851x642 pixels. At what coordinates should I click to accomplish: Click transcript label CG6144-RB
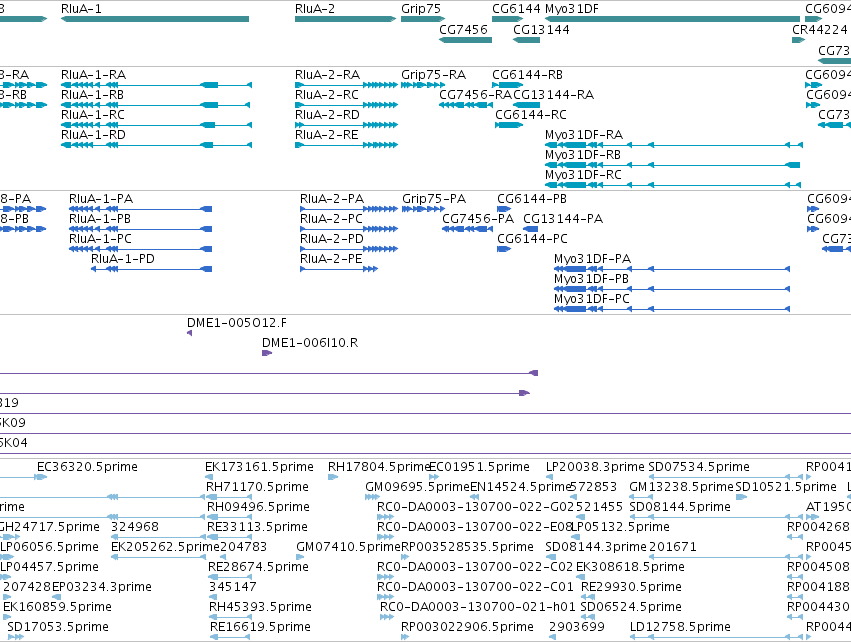coord(527,74)
